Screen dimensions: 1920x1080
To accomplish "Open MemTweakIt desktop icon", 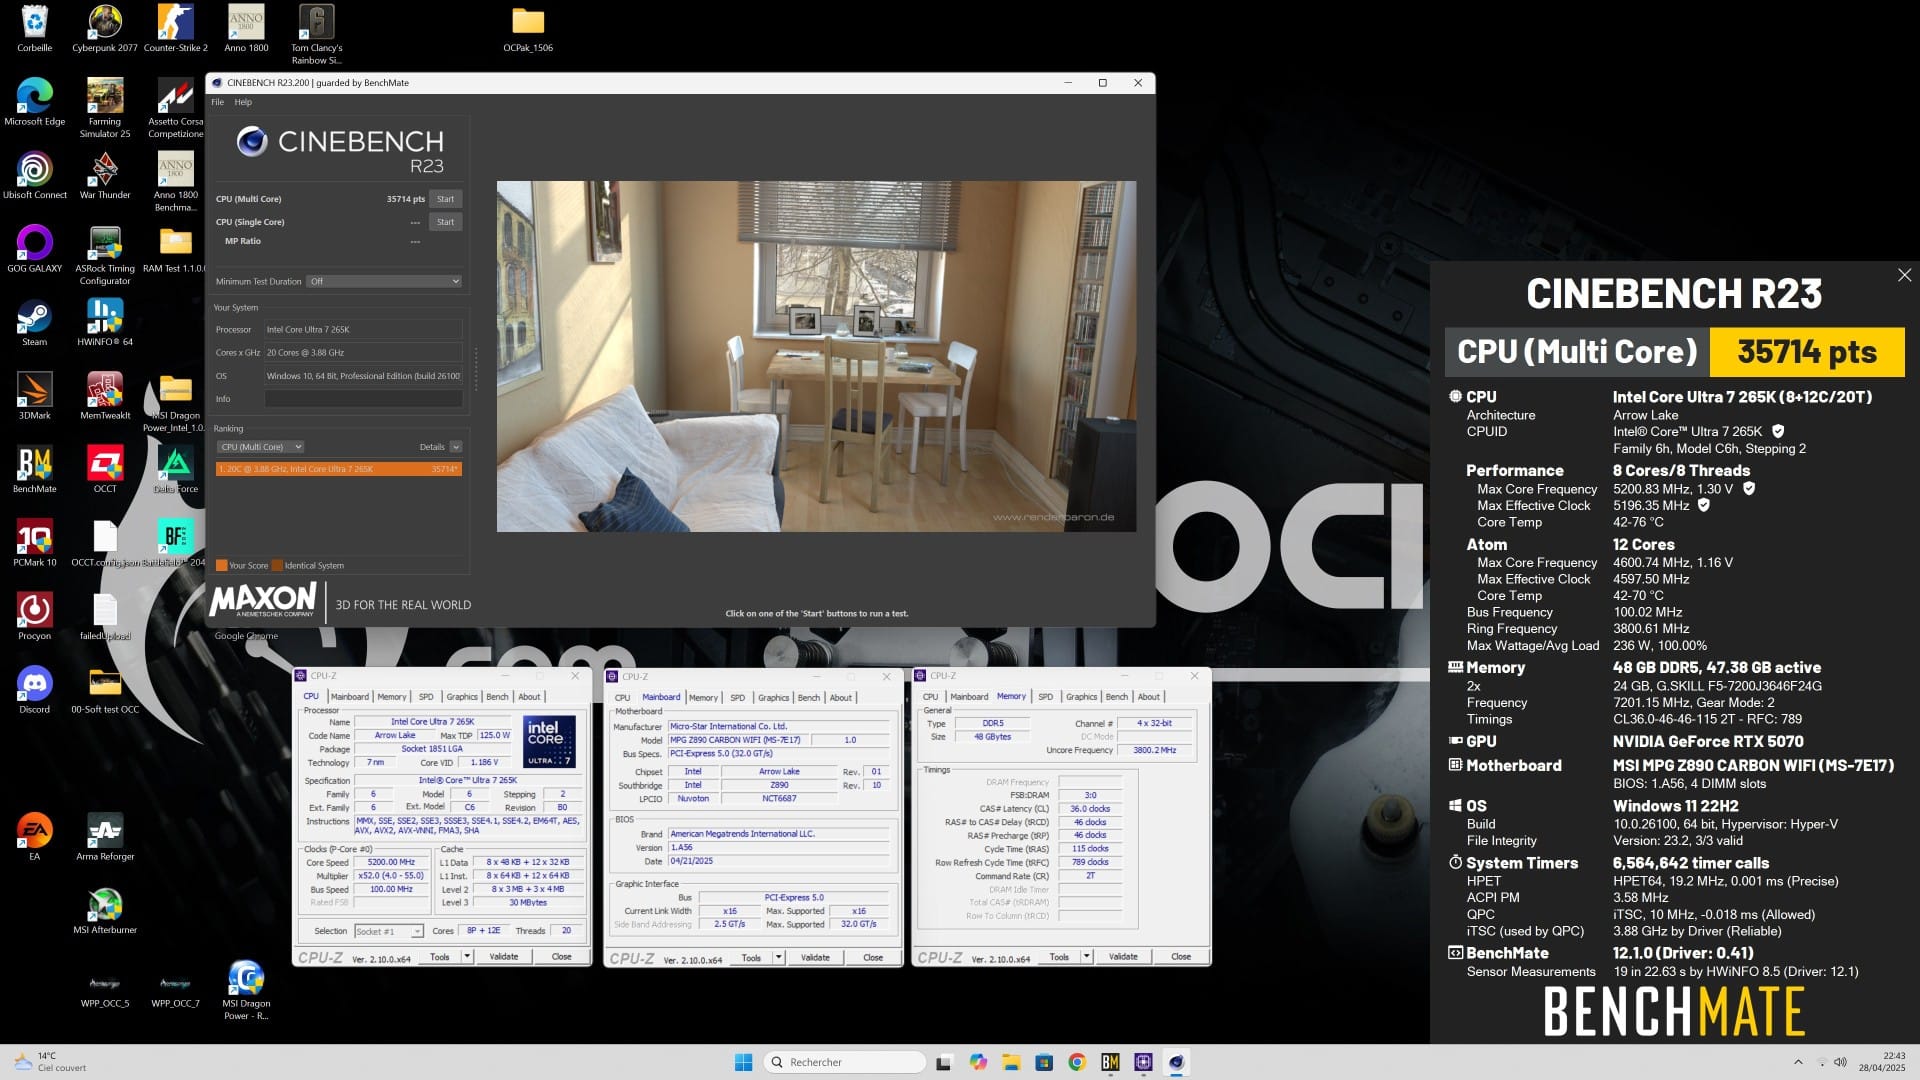I will pyautogui.click(x=105, y=395).
